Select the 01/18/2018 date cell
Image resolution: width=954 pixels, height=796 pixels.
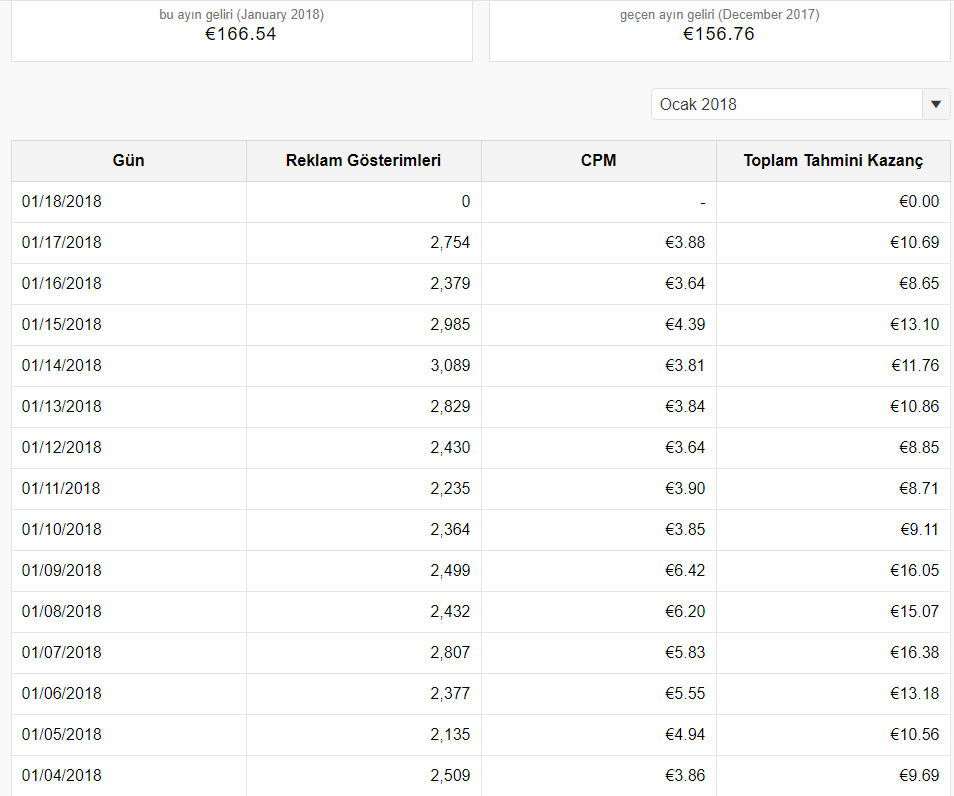[62, 202]
